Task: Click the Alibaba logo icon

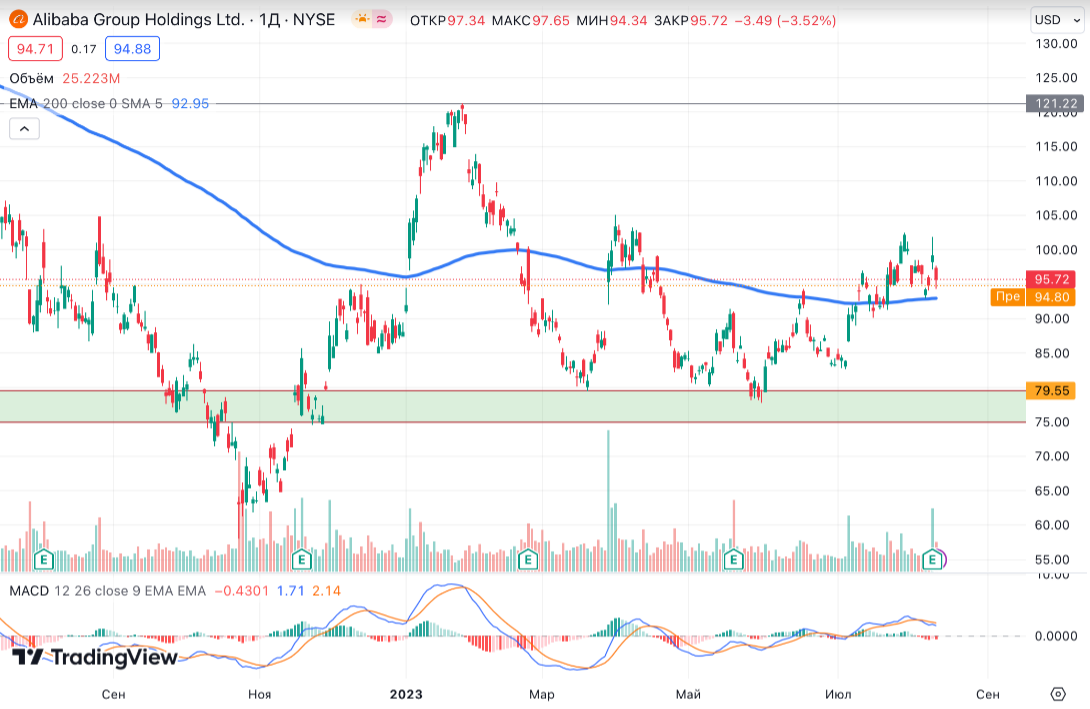Action: point(19,19)
